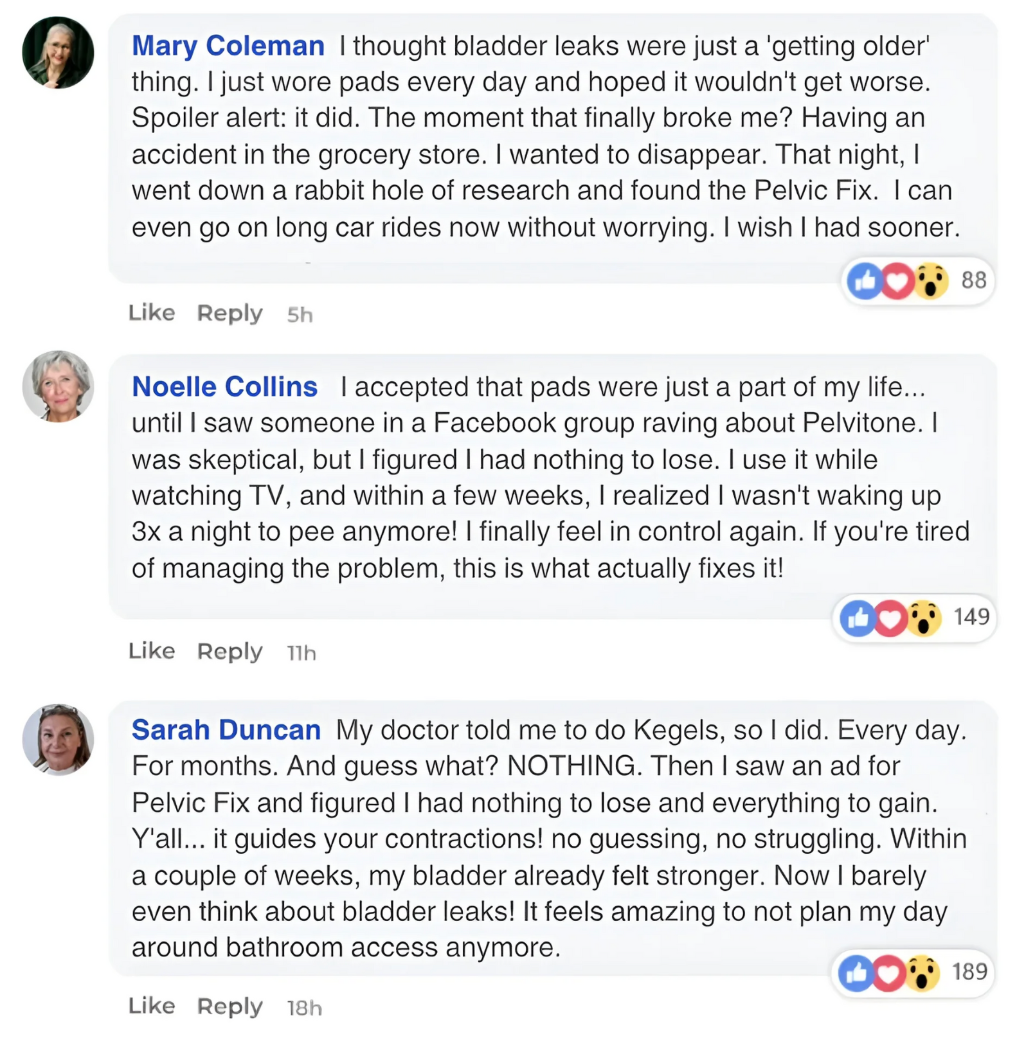Click the wow emoji reaction on Noelle Collins' comment
Screen dimensions: 1014x1040
click(x=923, y=618)
